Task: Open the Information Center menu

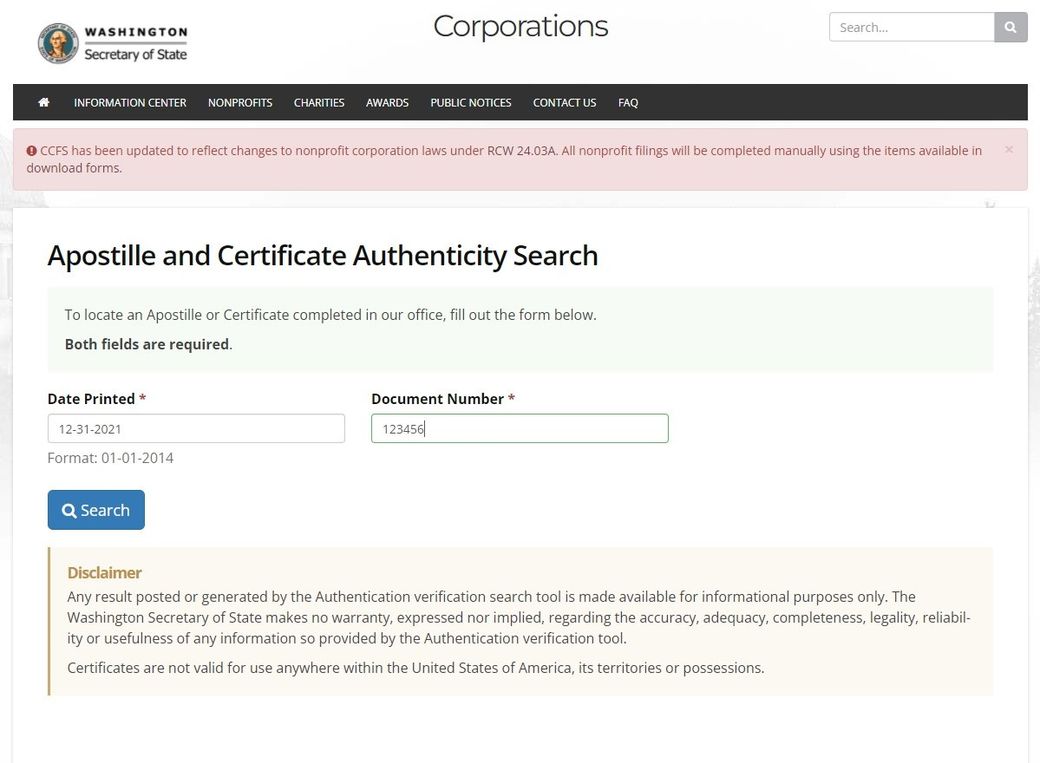Action: [x=130, y=102]
